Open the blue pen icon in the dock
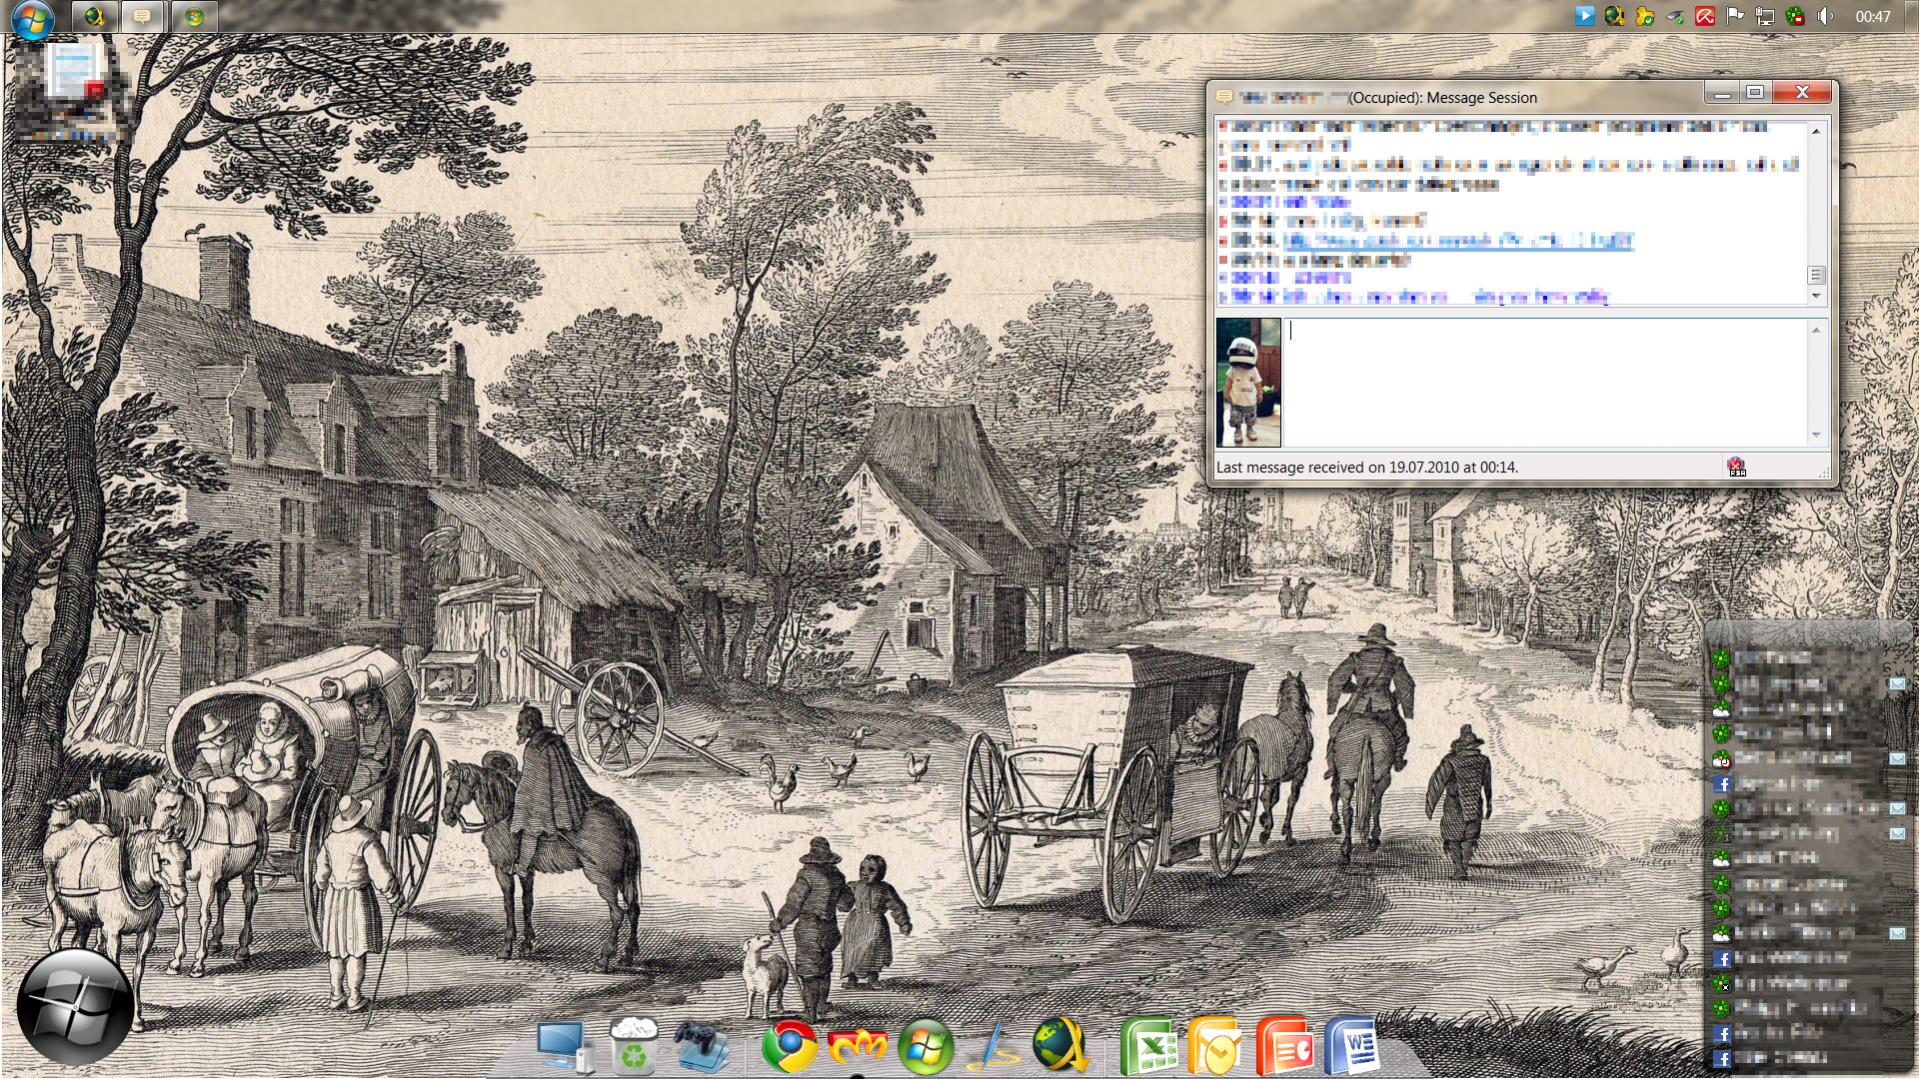 coord(993,1047)
